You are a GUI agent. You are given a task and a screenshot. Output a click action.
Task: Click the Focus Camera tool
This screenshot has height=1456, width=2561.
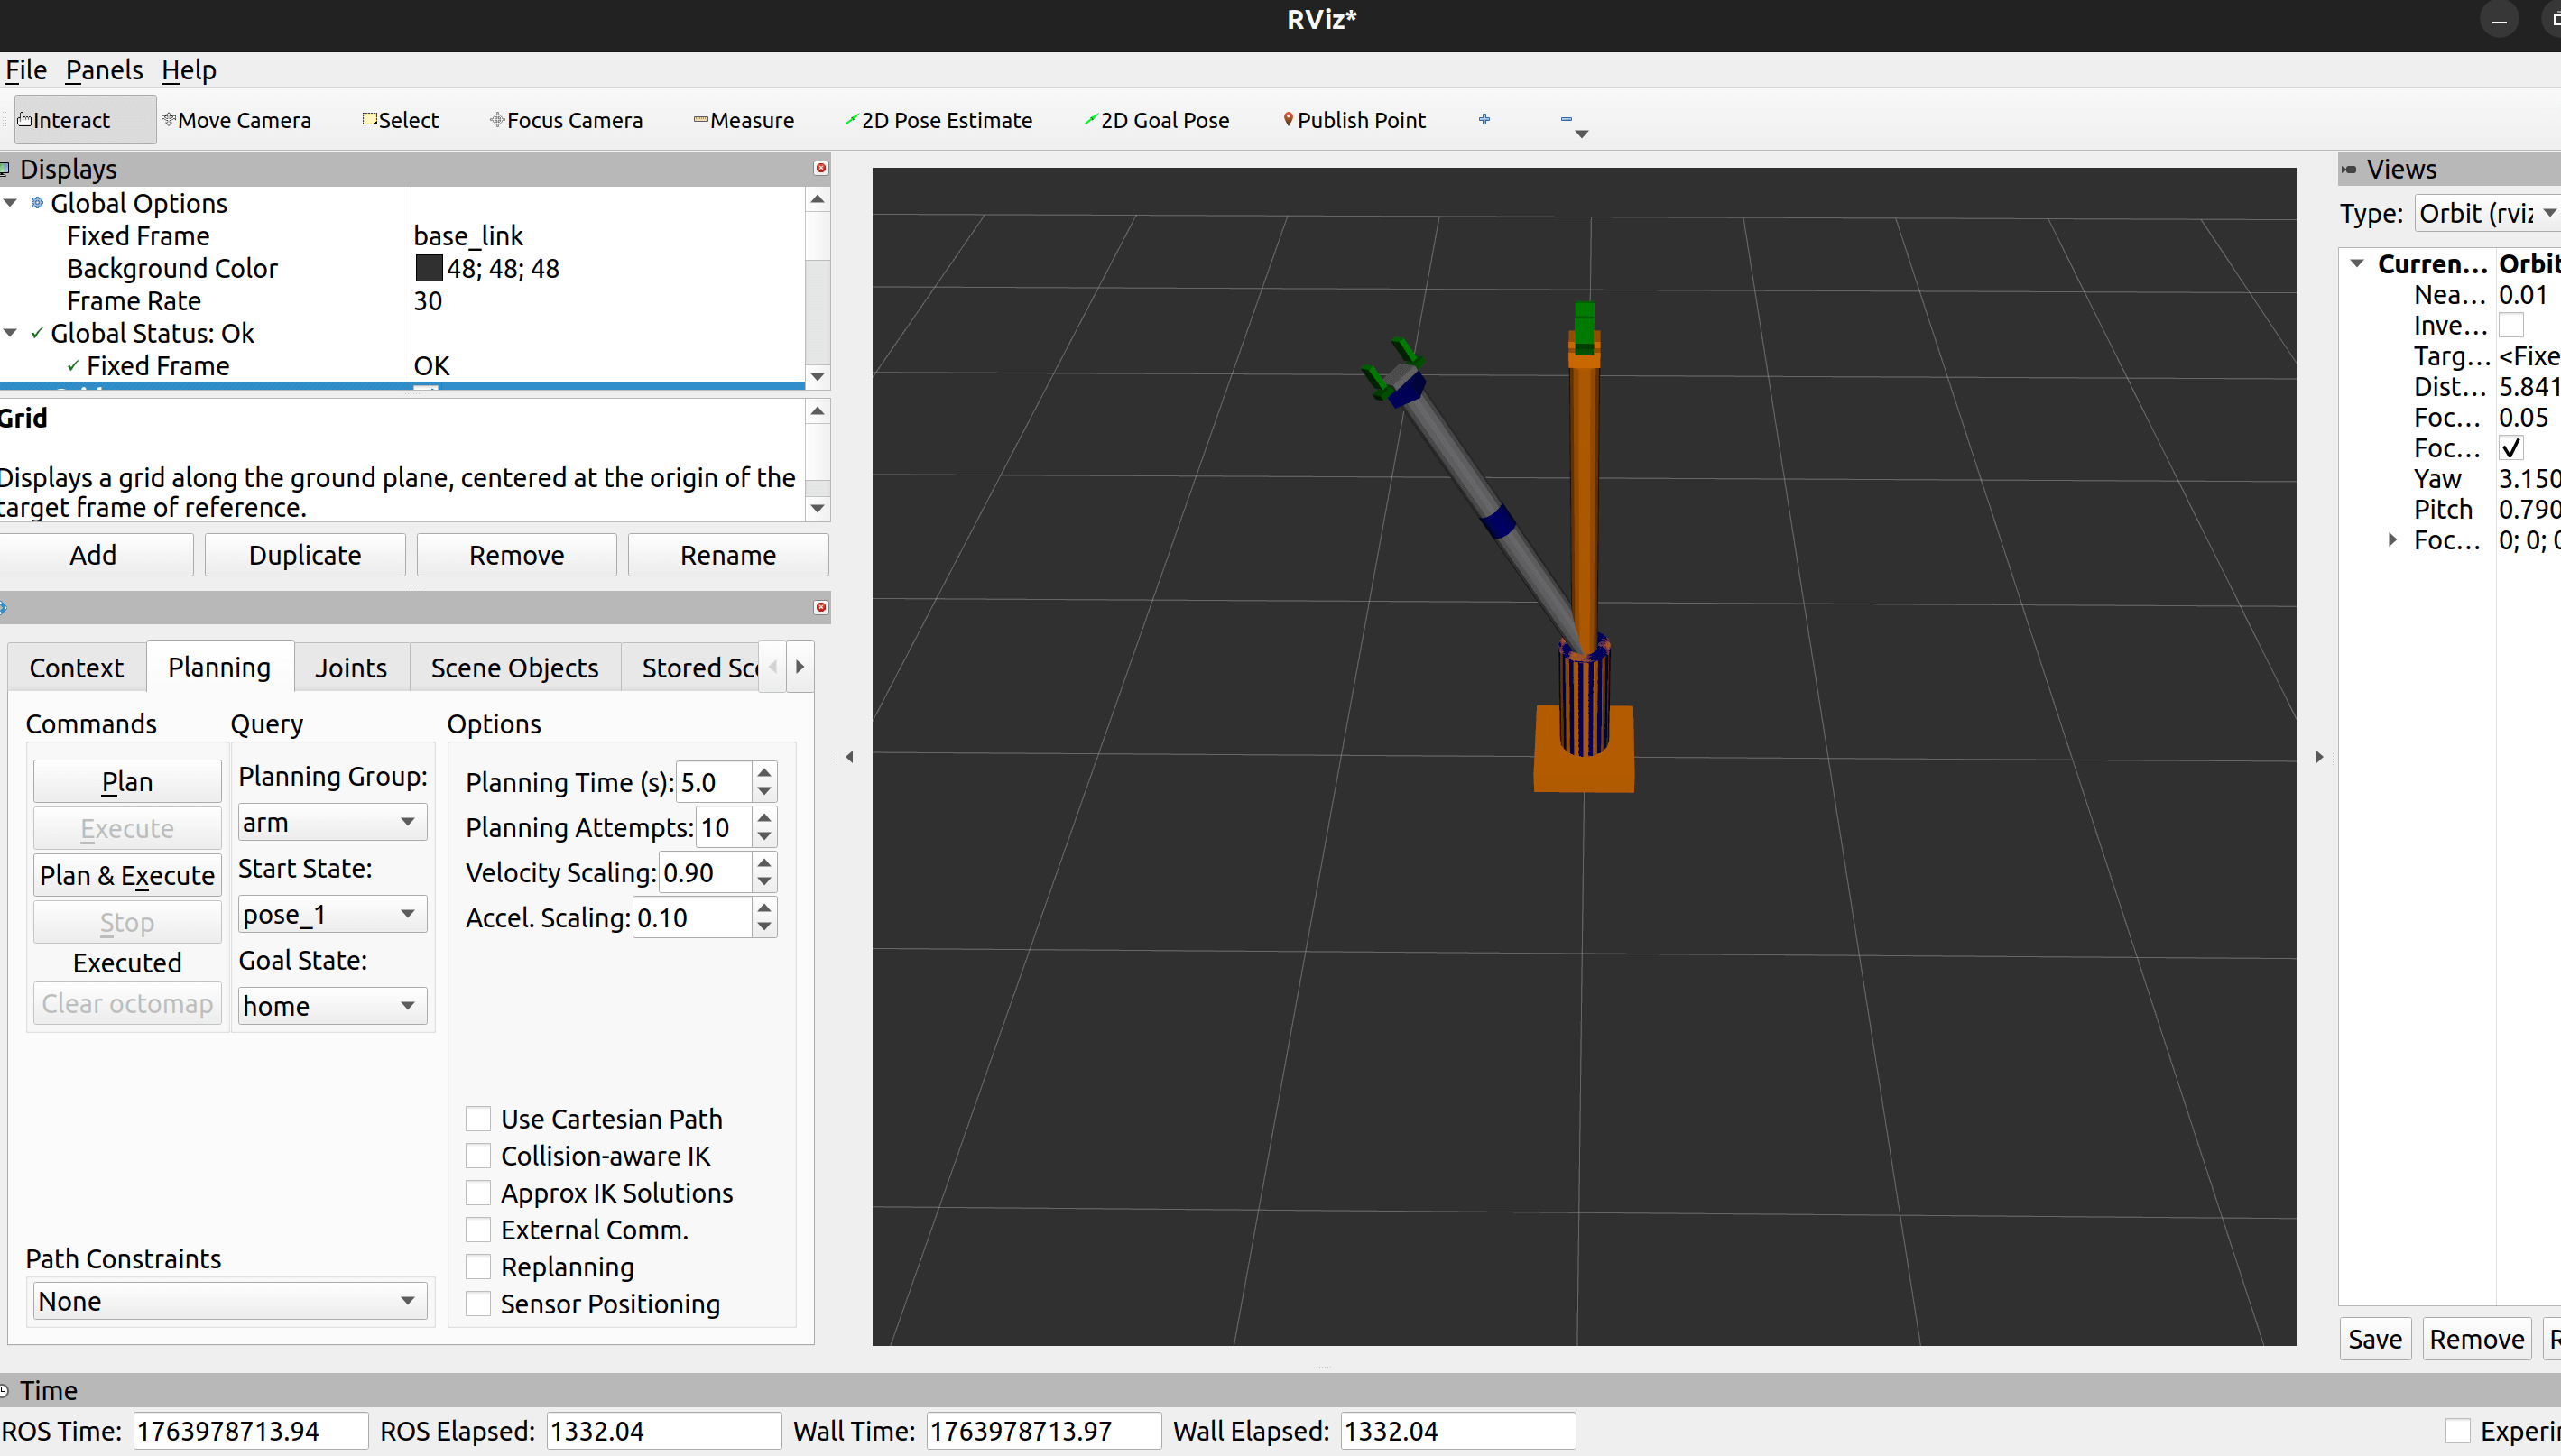coord(567,120)
